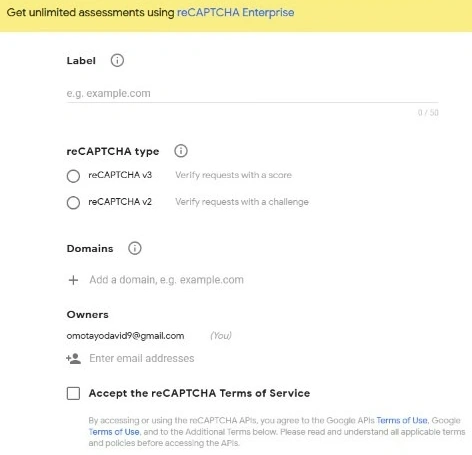Select the reCAPTCHA v2 radio button
Screen dimensions: 472x455
tap(73, 202)
